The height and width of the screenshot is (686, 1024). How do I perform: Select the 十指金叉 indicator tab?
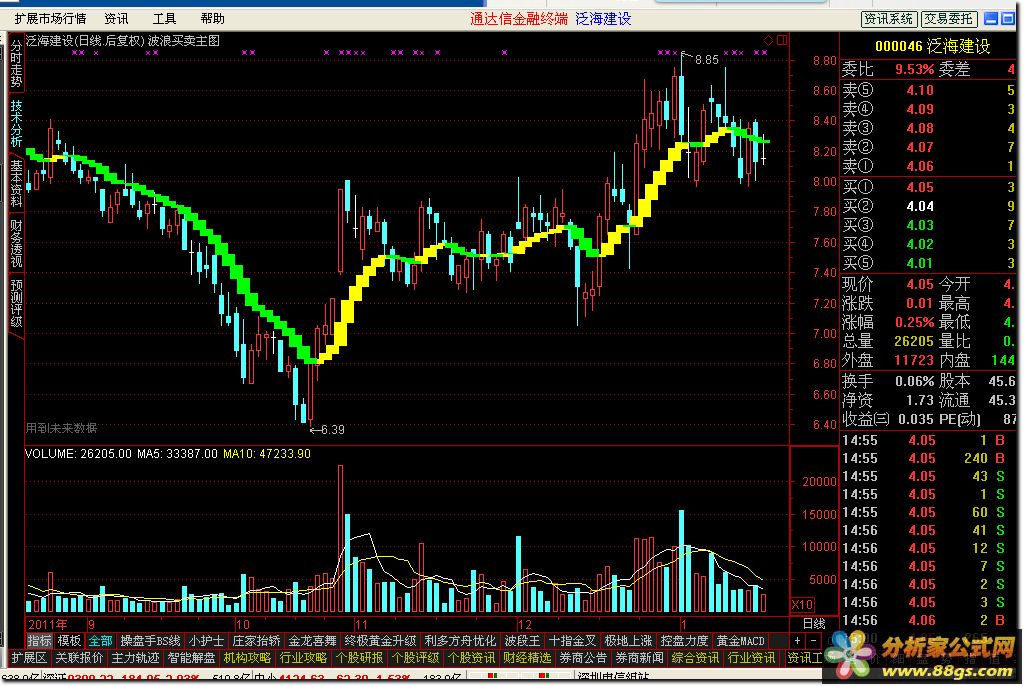[x=573, y=641]
